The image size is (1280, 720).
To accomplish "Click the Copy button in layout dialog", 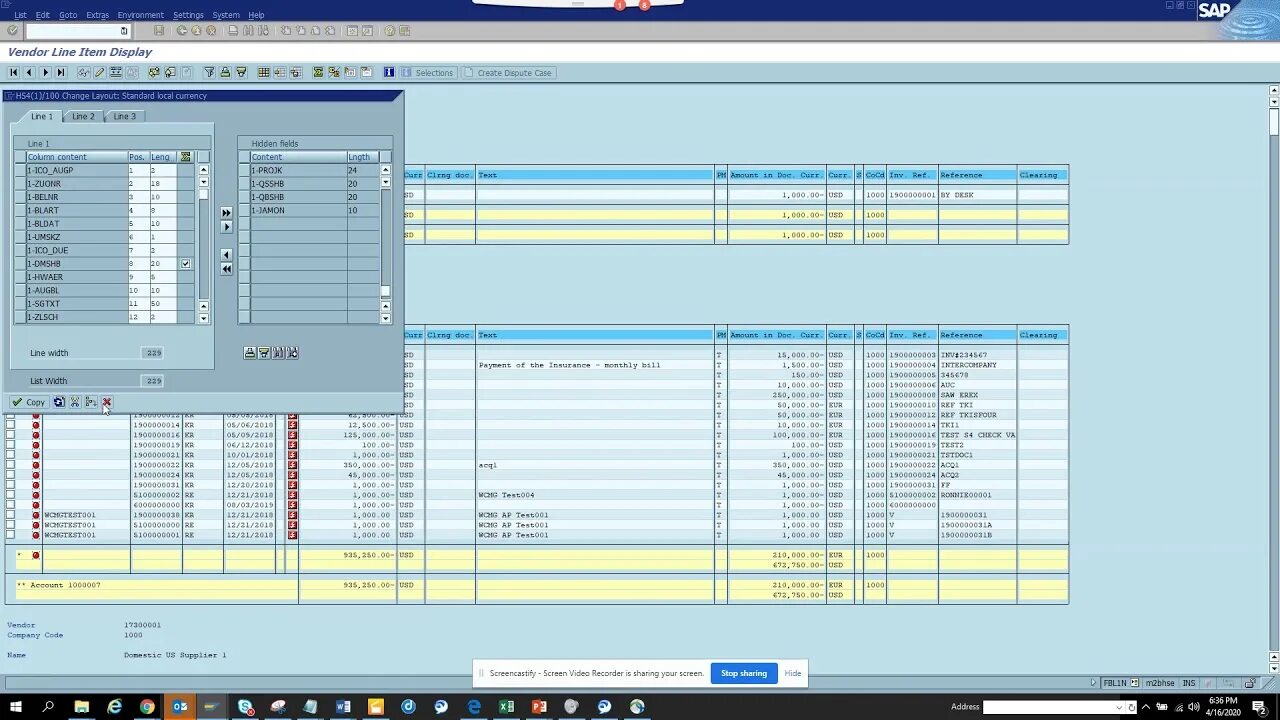I will pyautogui.click(x=28, y=402).
